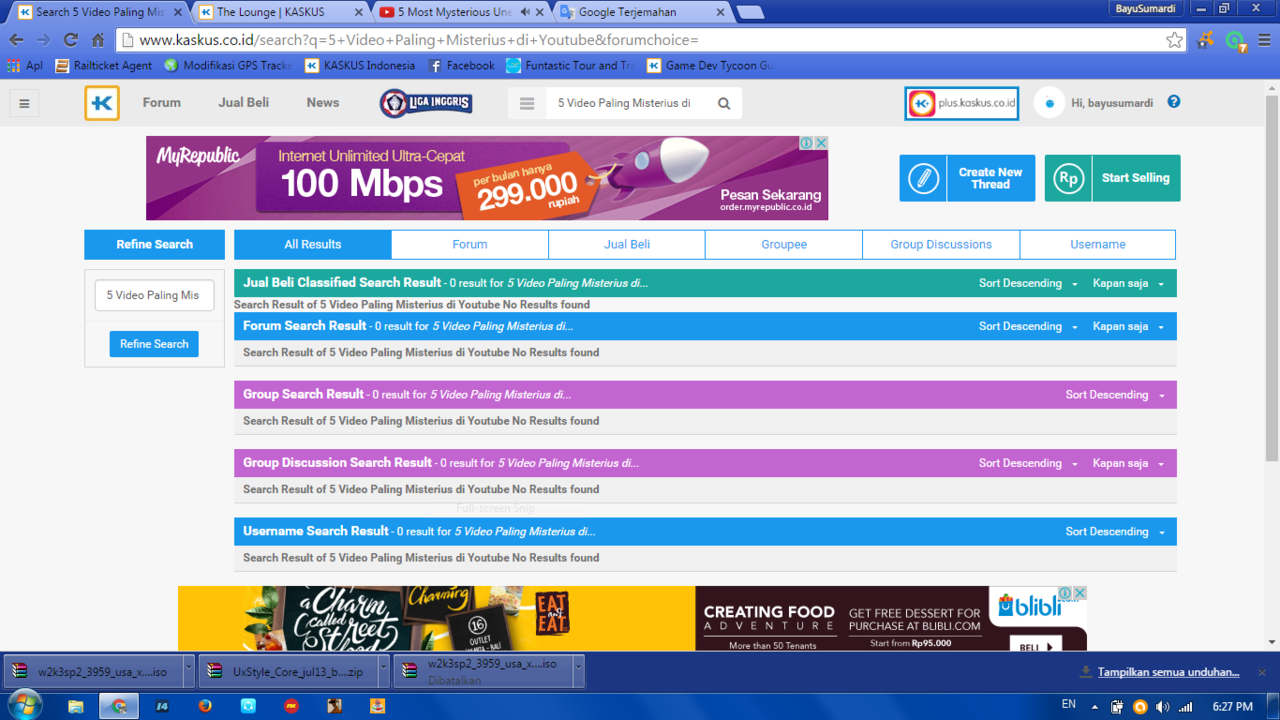Click Tampilkan semua unduhan link
1280x720 pixels.
pos(1168,672)
